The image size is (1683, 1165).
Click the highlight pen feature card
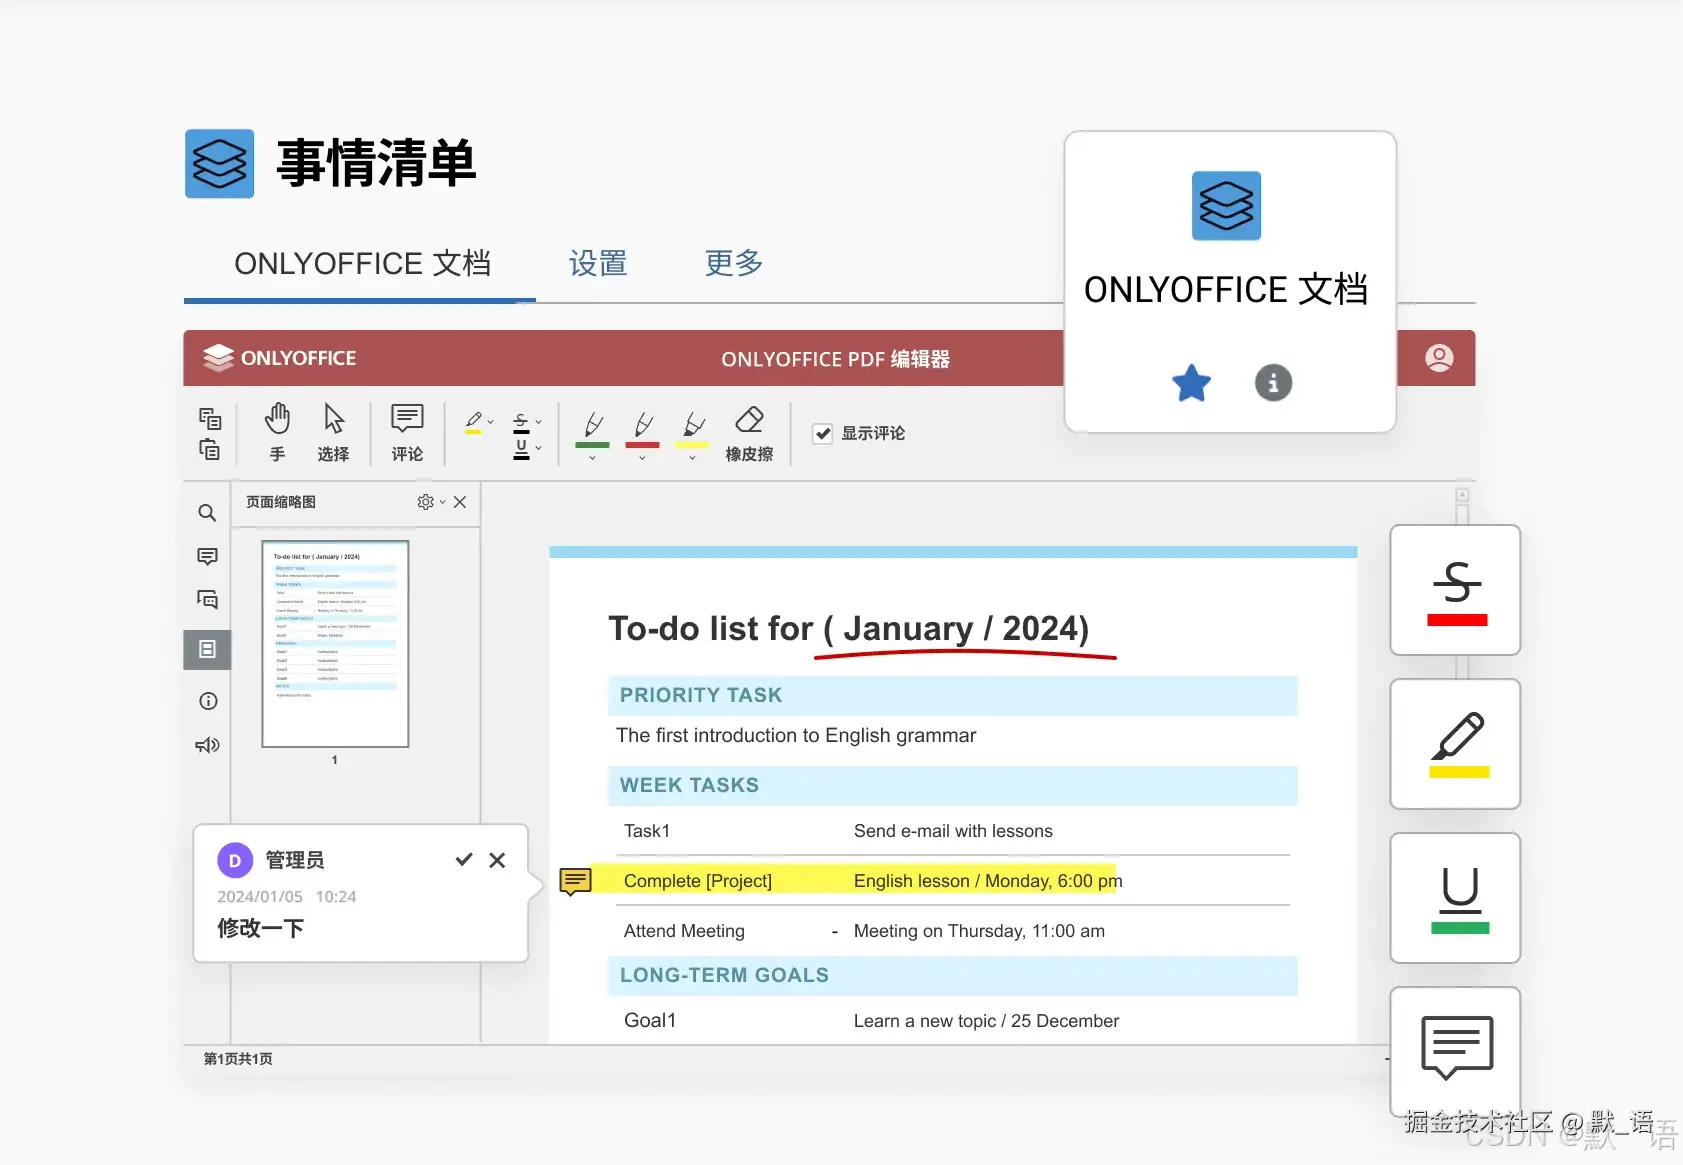(x=1456, y=744)
